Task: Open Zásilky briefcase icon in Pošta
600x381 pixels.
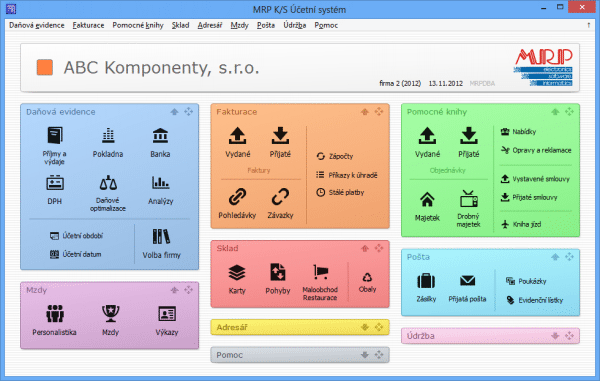Action: [426, 281]
